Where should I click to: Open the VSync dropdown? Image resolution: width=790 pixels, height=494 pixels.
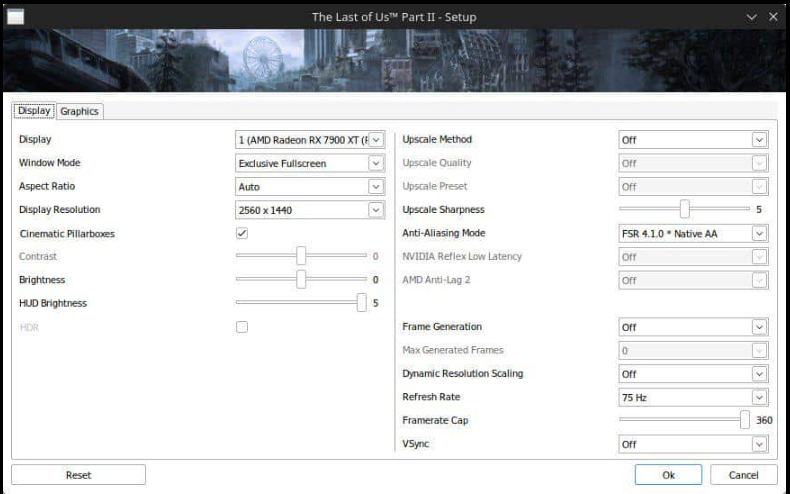(693, 444)
